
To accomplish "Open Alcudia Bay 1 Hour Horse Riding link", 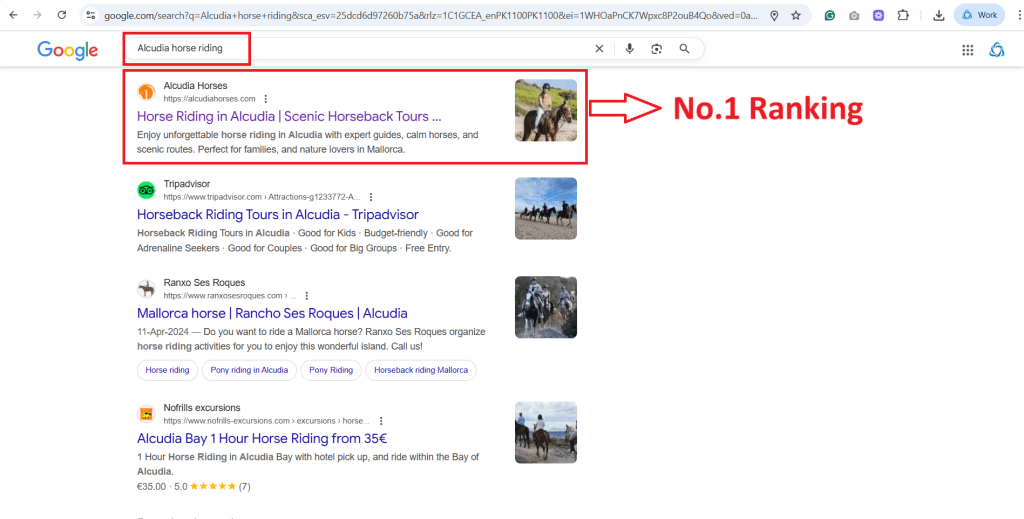I will [x=261, y=439].
